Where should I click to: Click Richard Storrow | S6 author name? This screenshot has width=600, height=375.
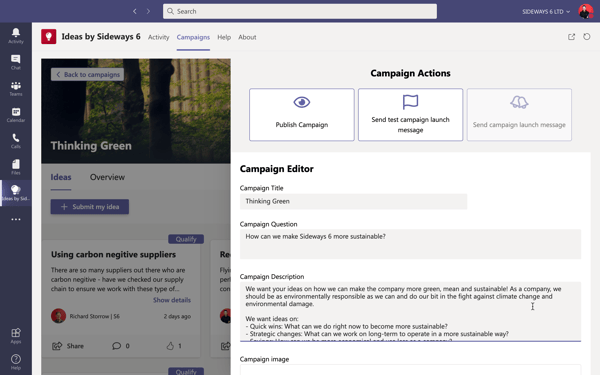tap(95, 316)
